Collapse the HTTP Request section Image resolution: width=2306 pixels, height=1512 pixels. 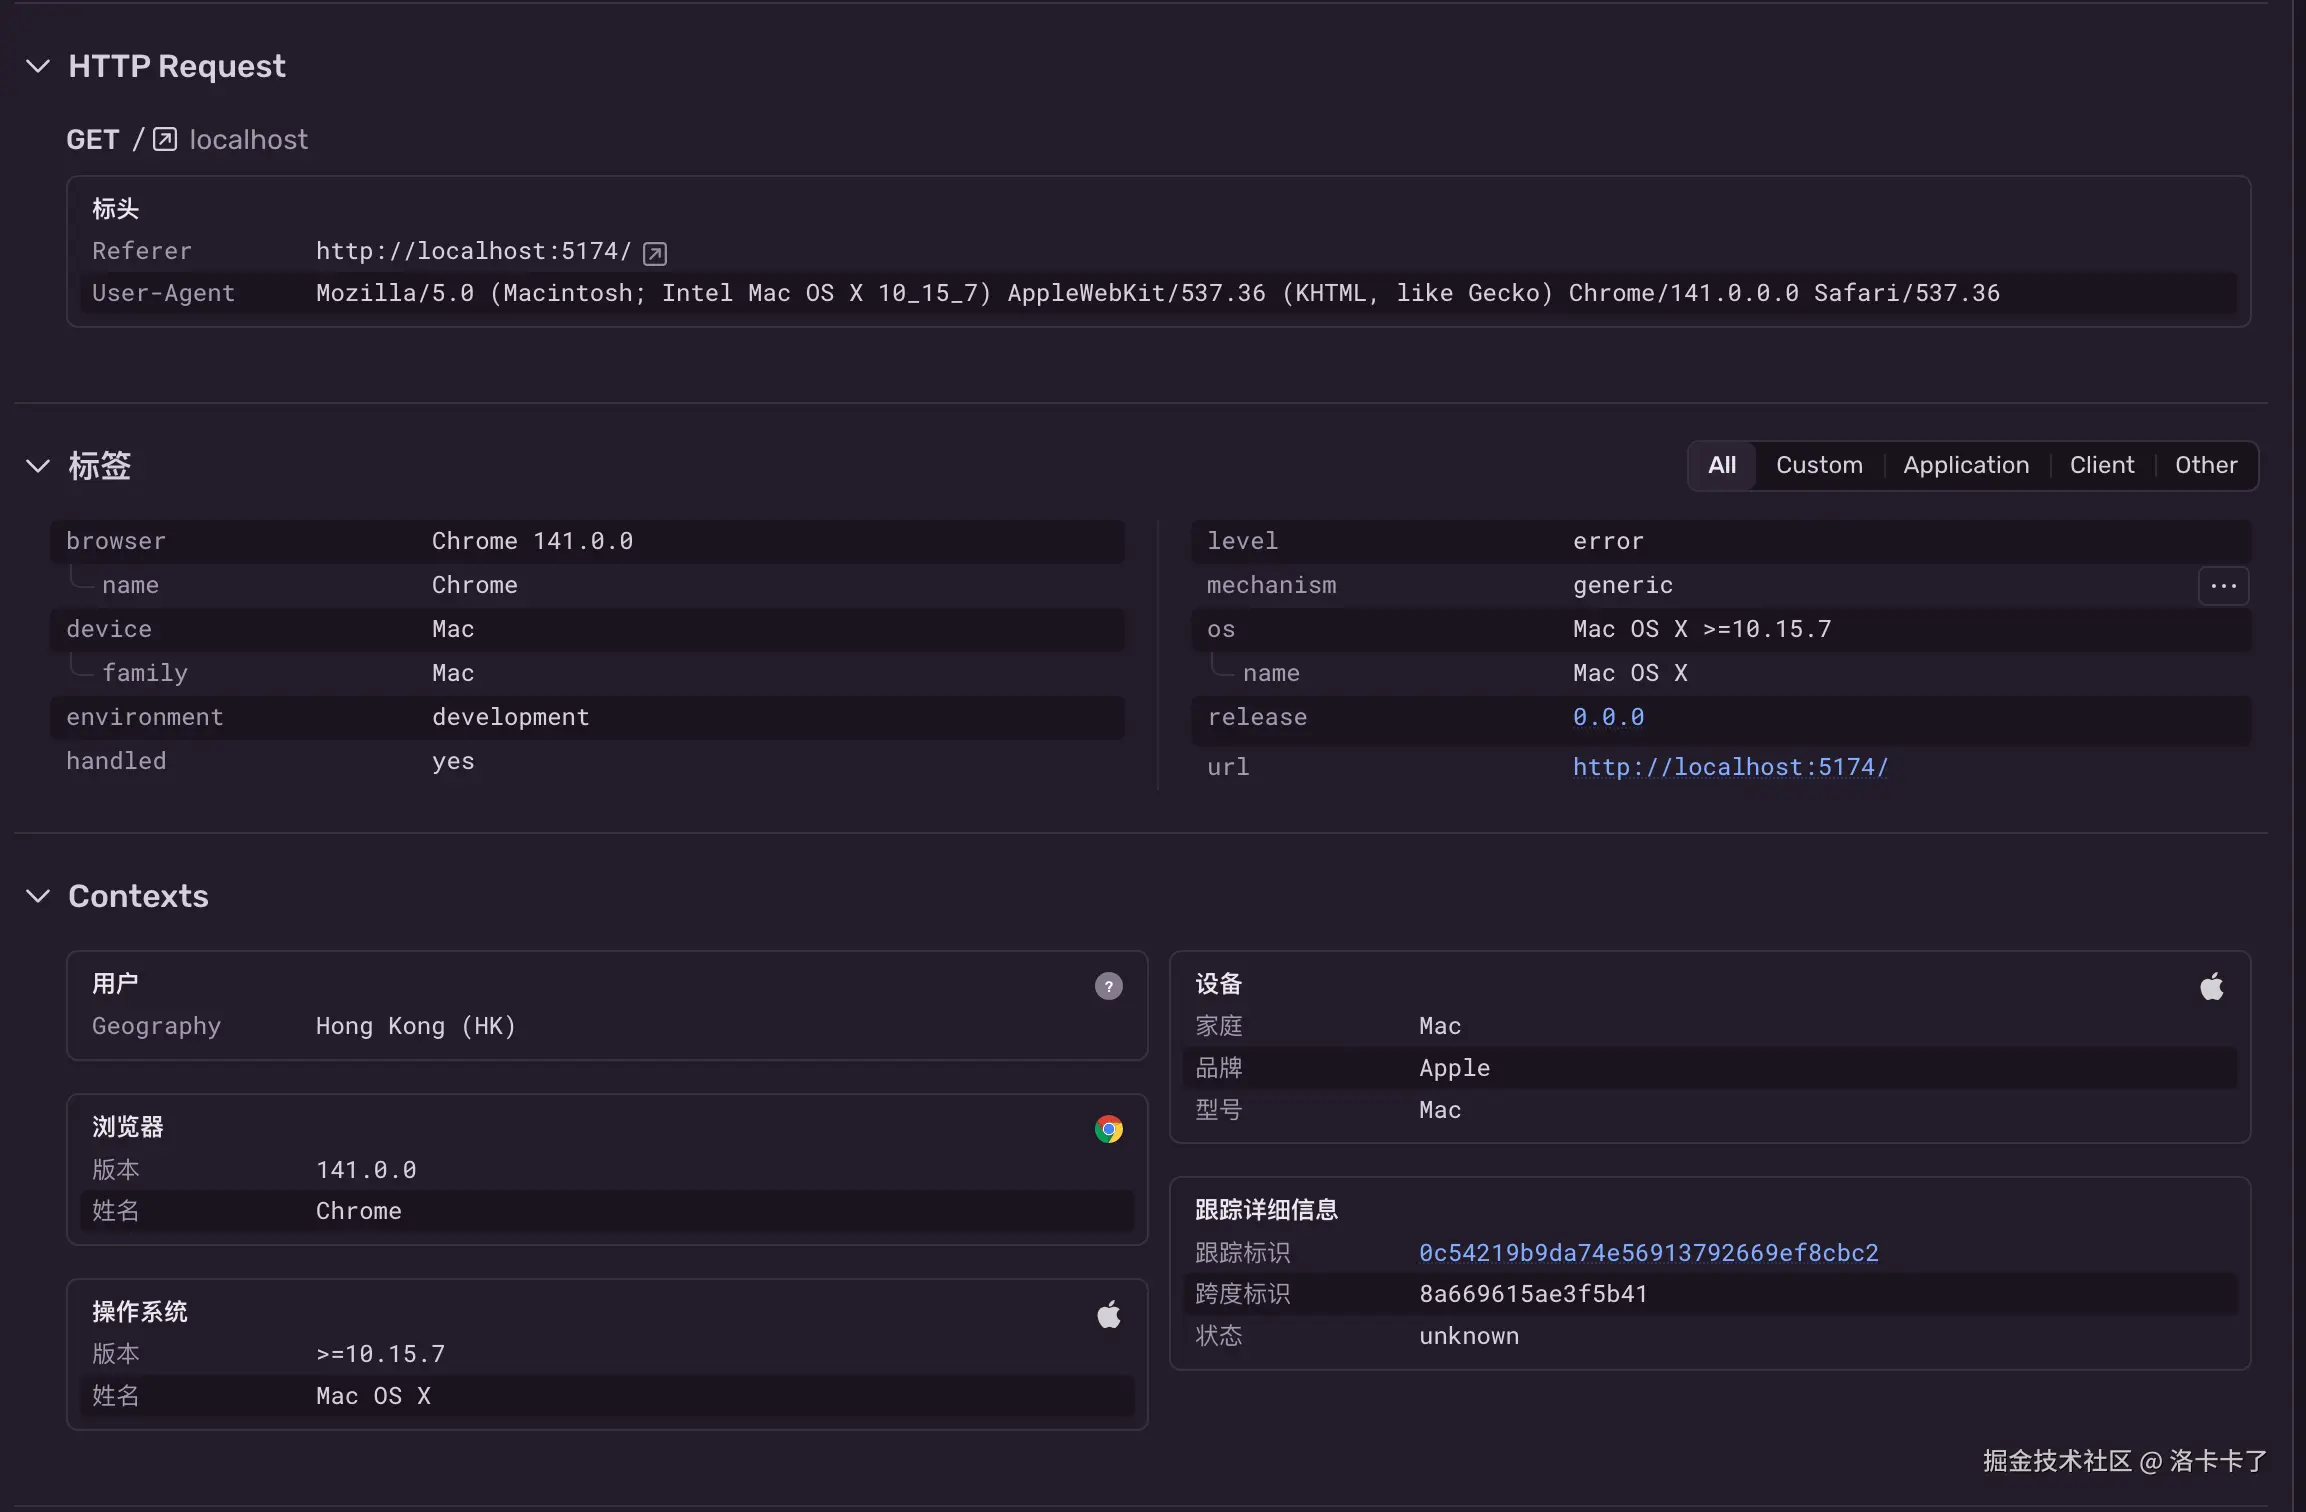point(38,66)
